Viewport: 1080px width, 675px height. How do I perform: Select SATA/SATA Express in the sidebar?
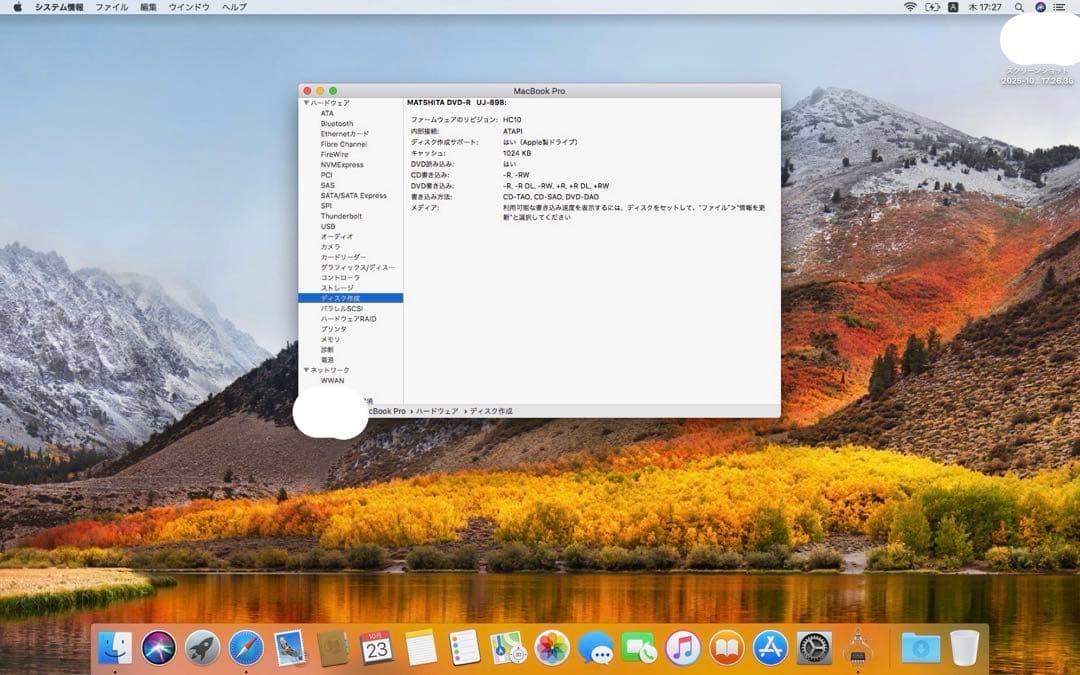(353, 196)
